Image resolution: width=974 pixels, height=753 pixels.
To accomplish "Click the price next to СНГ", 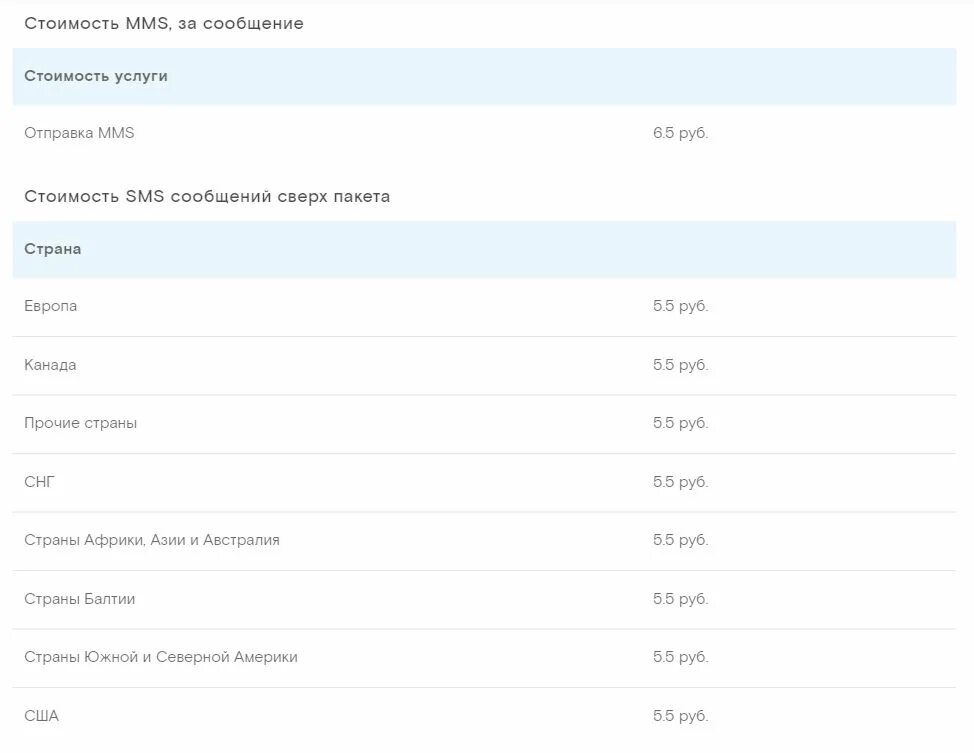I will pos(680,482).
